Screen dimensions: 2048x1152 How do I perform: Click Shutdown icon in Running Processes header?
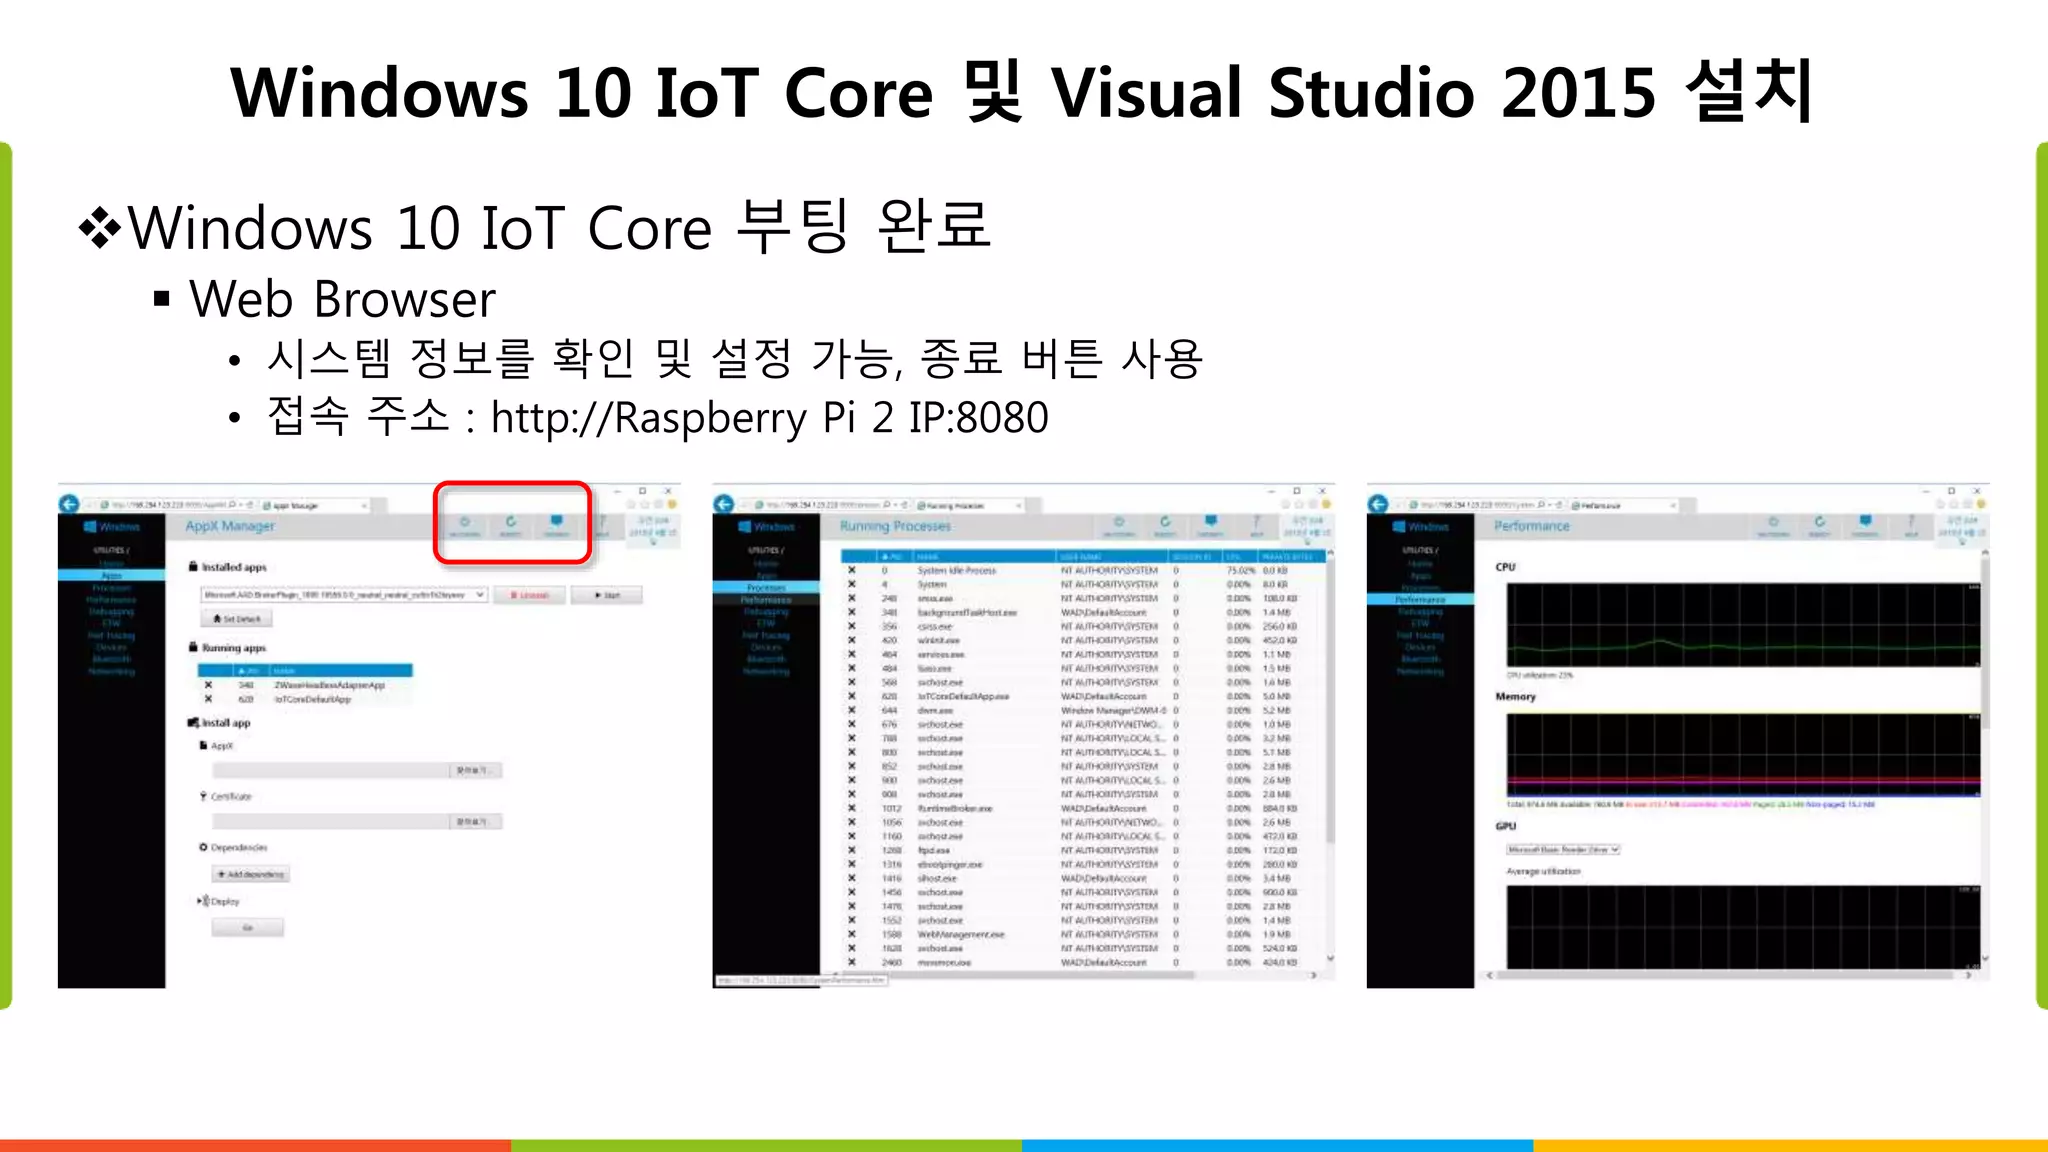(1118, 525)
